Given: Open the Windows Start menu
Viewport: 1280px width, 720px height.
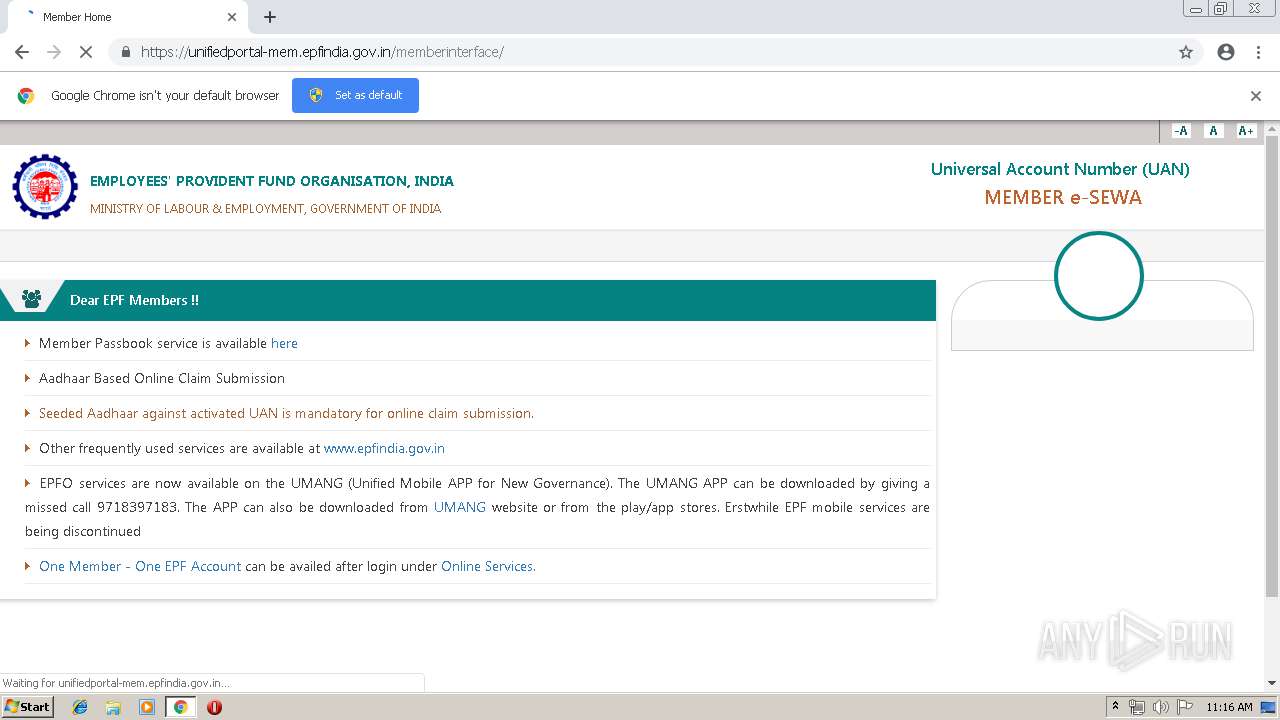Looking at the screenshot, I should (28, 706).
